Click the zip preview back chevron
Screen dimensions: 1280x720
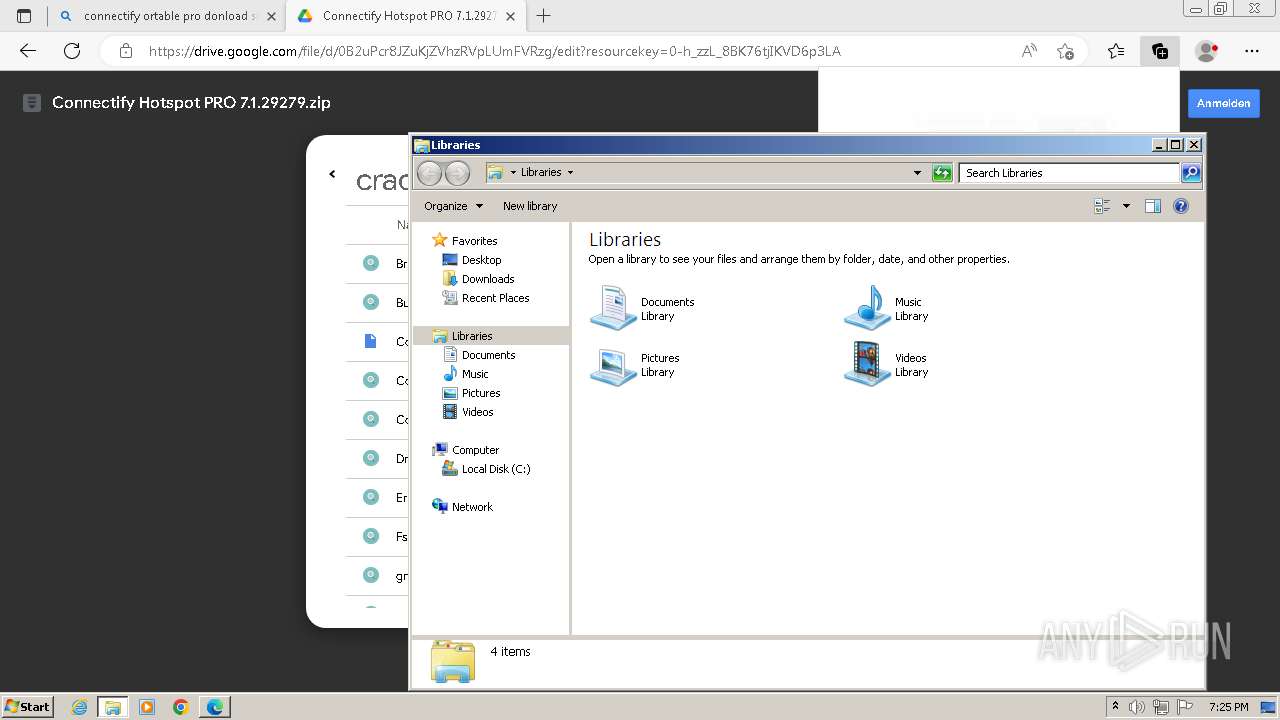332,174
